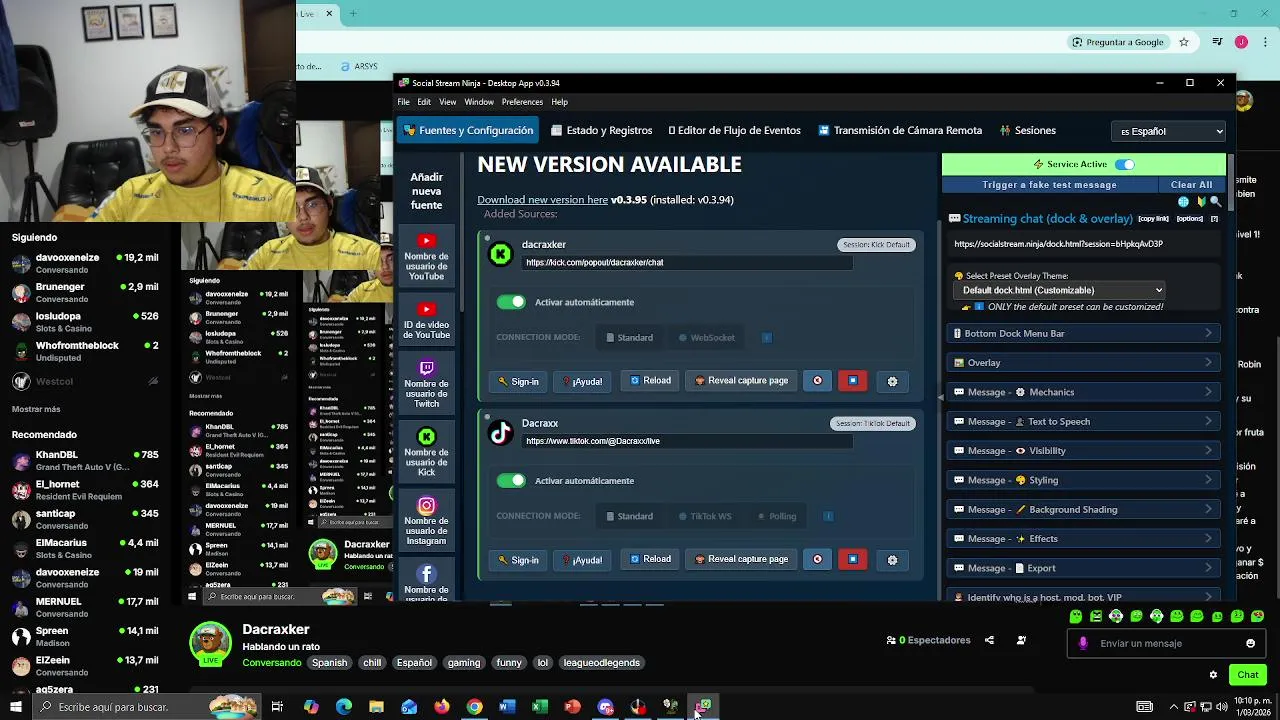Select WebSocket connection mode for Kick source

coord(707,338)
